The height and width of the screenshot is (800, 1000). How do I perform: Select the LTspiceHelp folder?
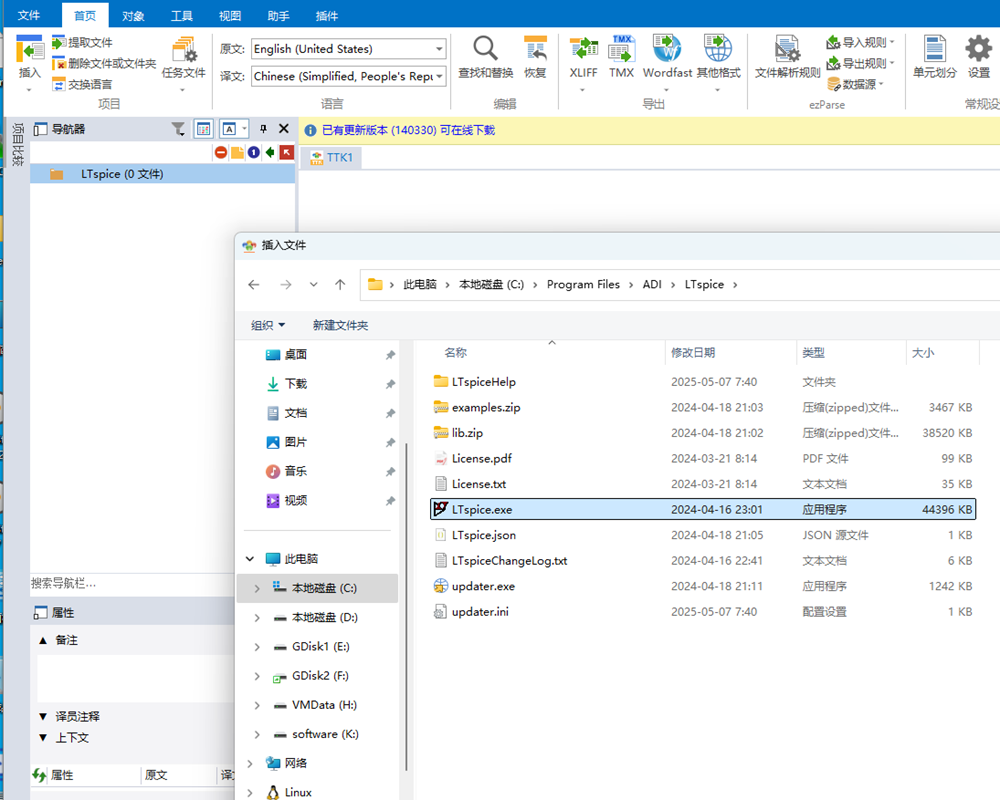point(703,382)
